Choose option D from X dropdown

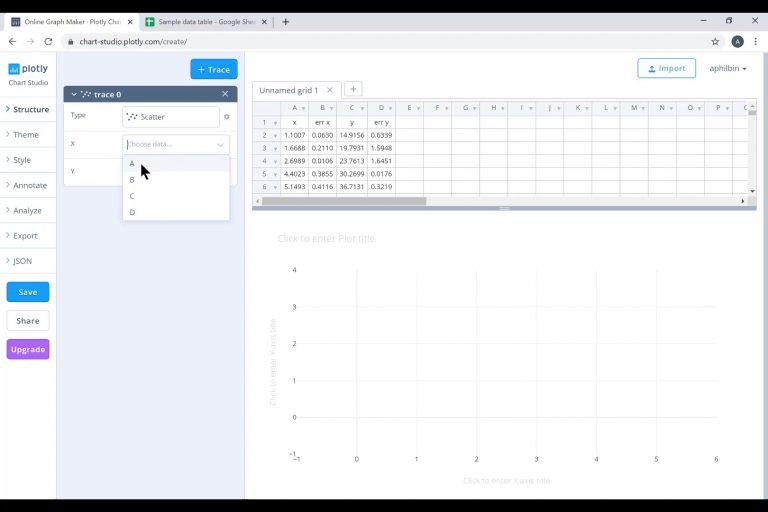(x=176, y=212)
